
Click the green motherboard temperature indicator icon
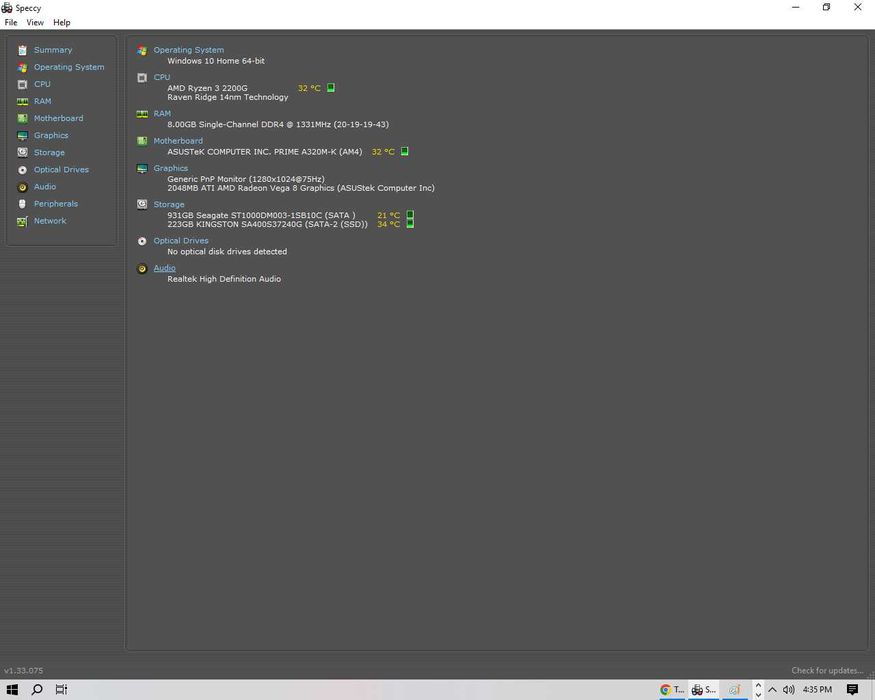(405, 151)
